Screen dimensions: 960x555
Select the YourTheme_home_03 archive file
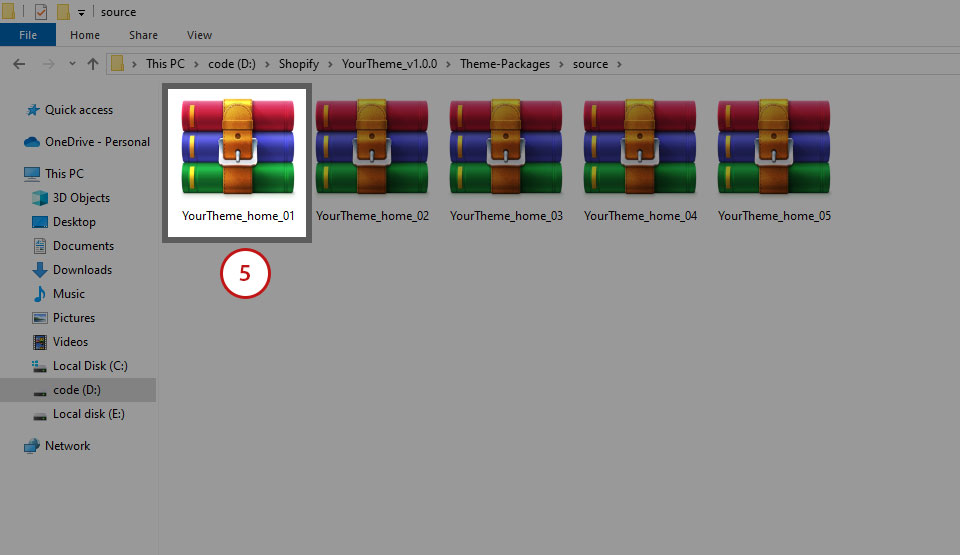506,148
